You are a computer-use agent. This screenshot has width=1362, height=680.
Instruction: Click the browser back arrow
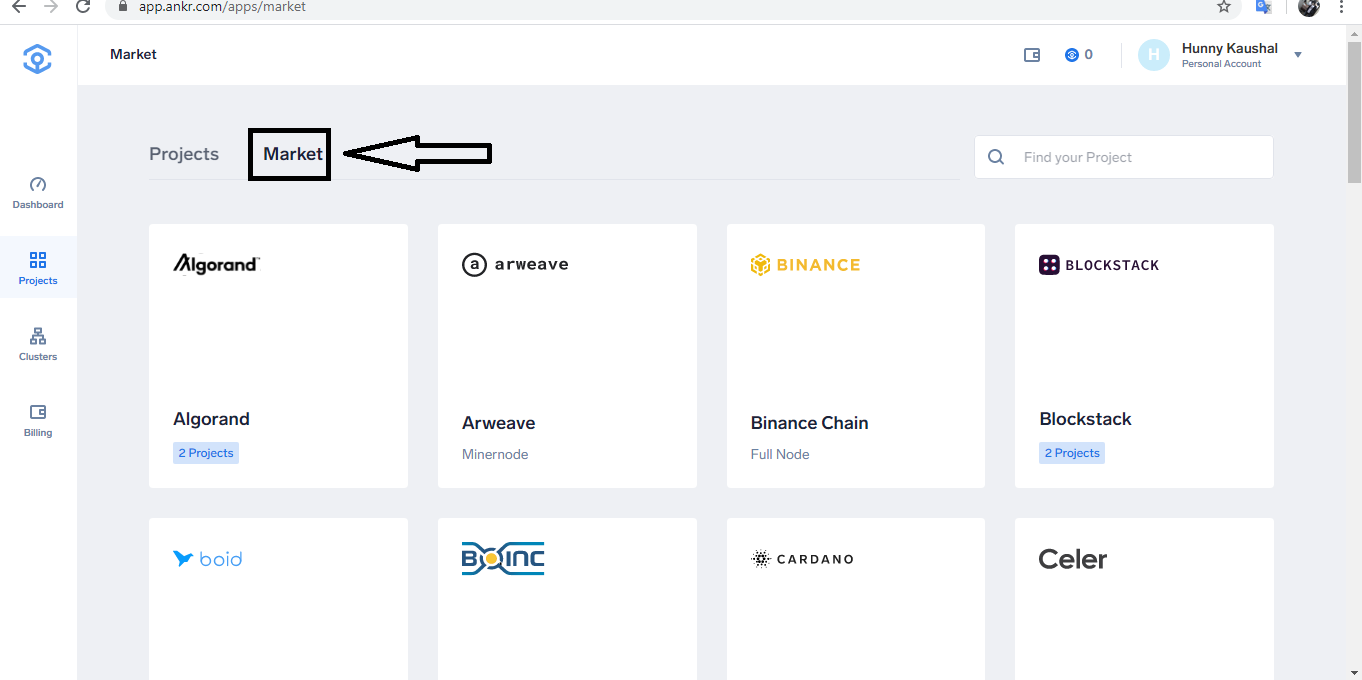(x=18, y=6)
